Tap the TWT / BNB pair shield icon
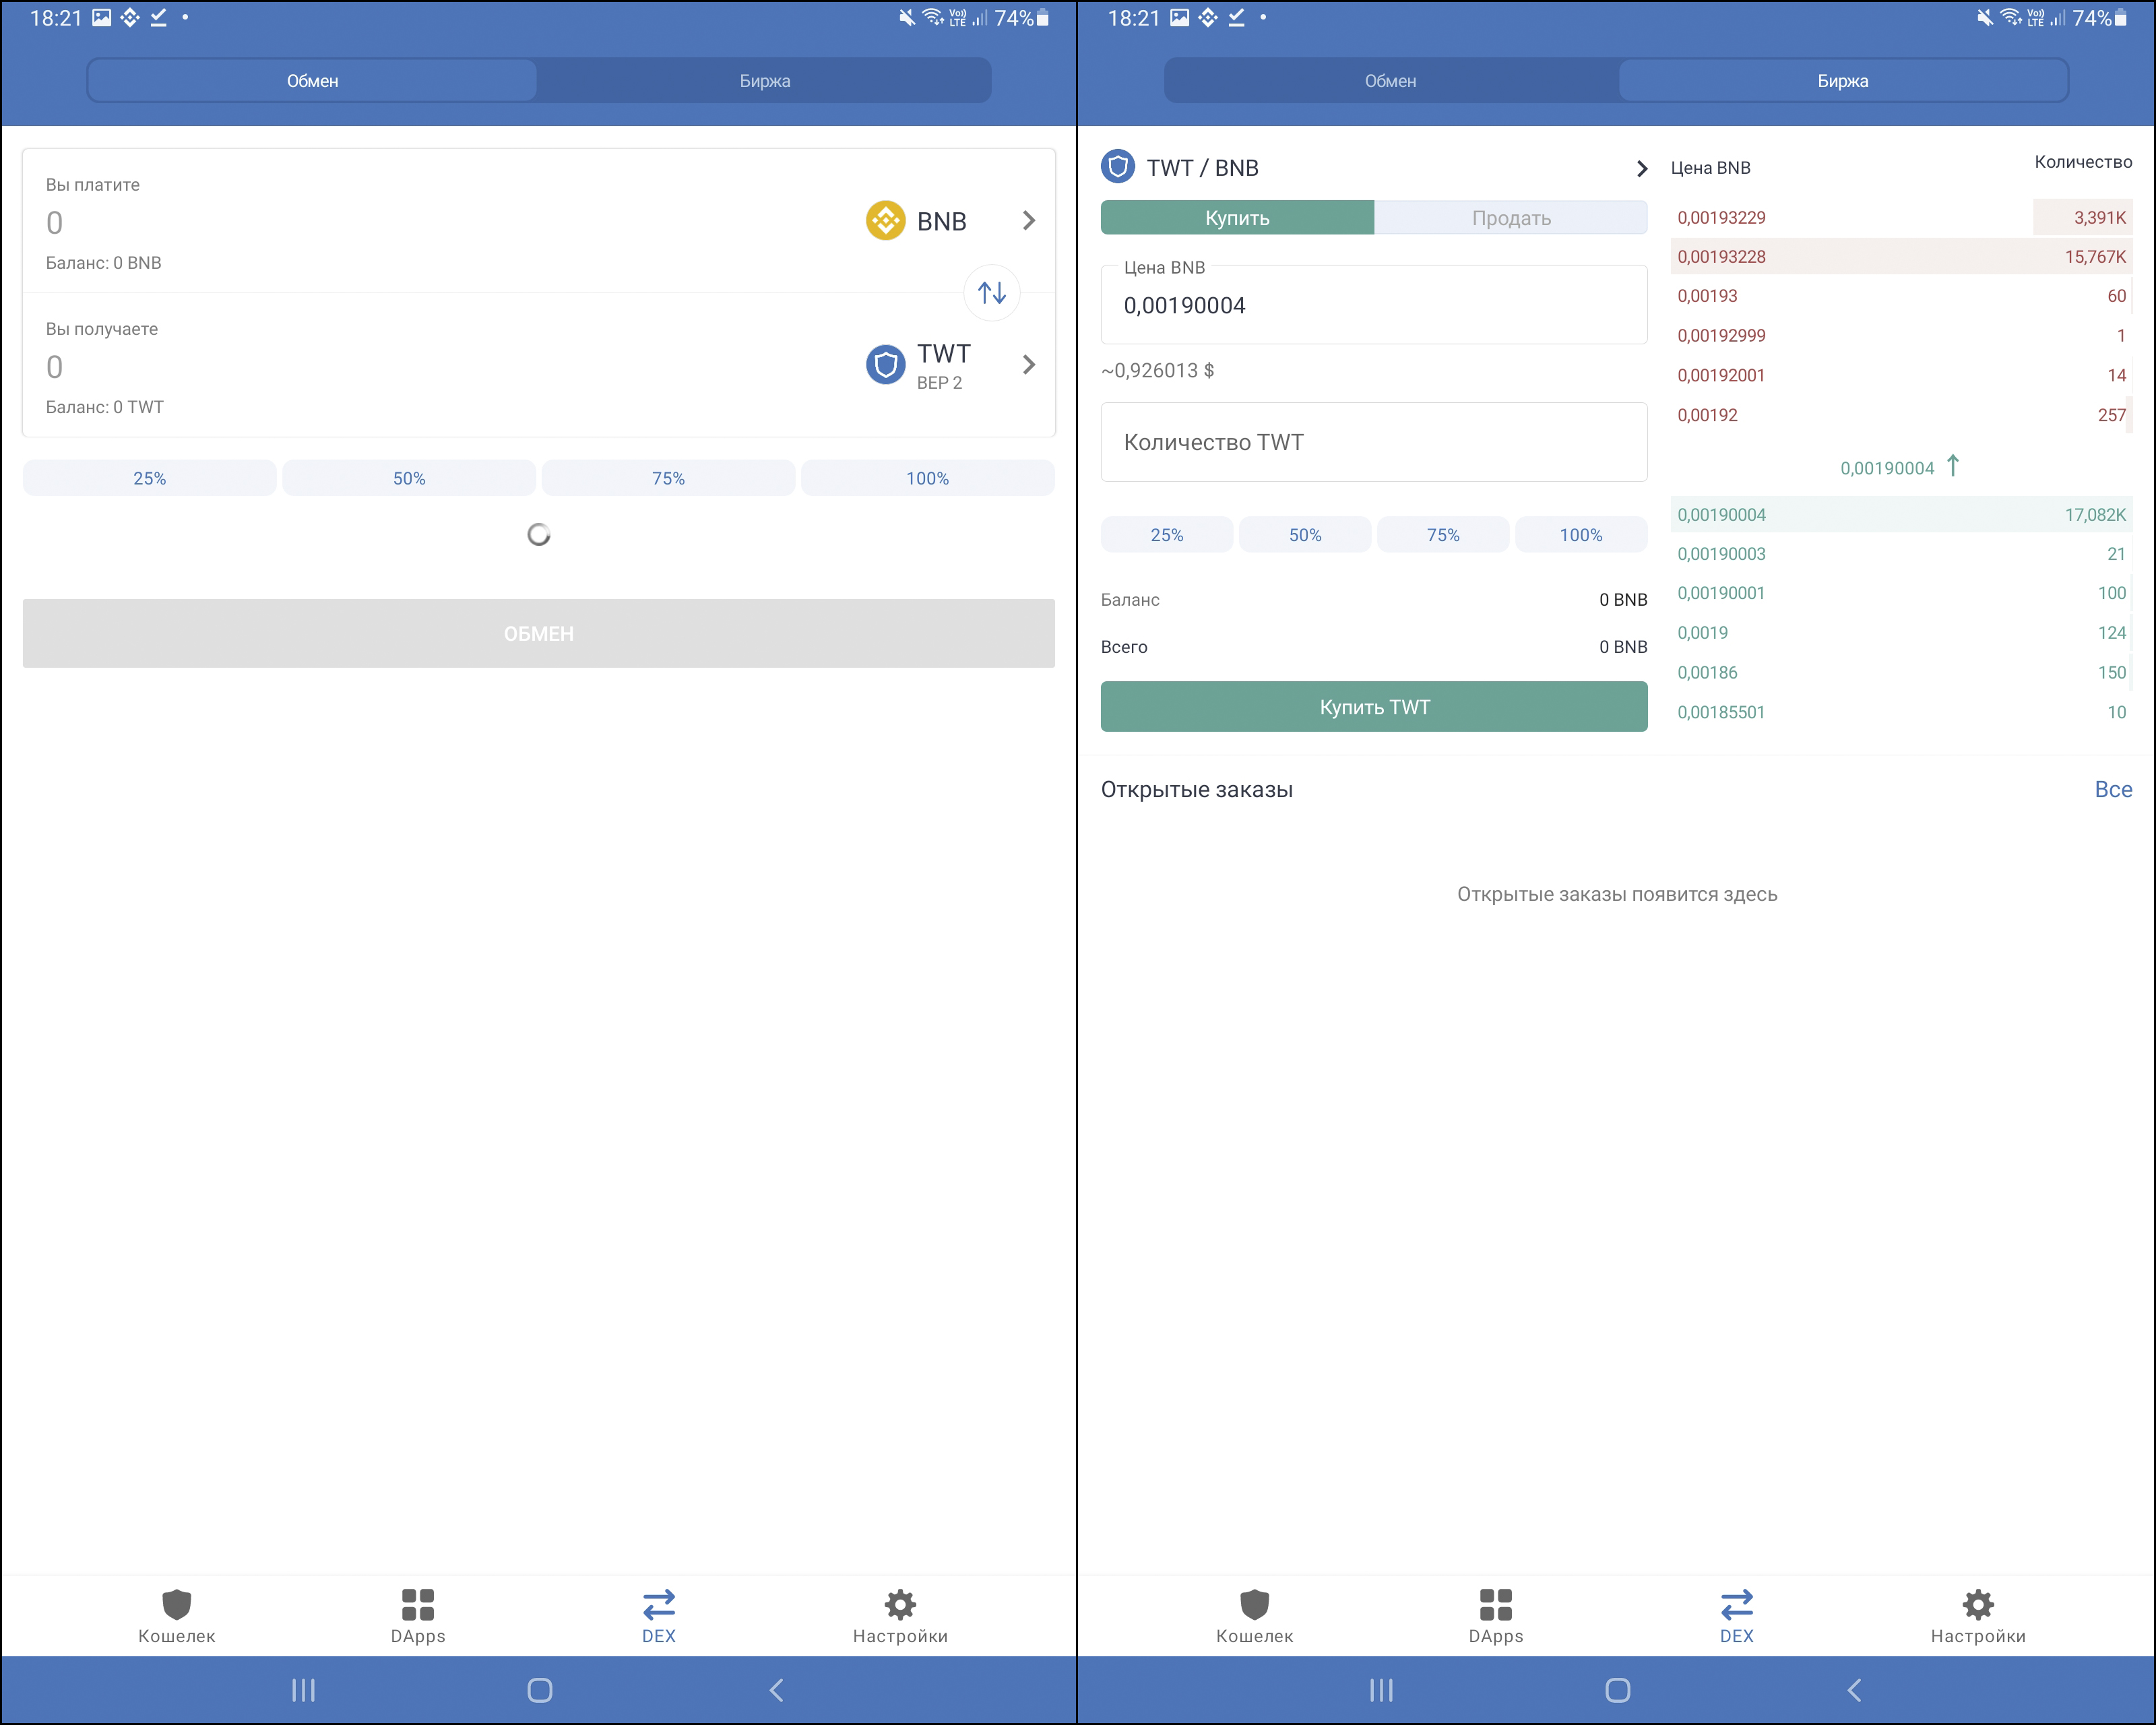The width and height of the screenshot is (2156, 1725). 1118,167
